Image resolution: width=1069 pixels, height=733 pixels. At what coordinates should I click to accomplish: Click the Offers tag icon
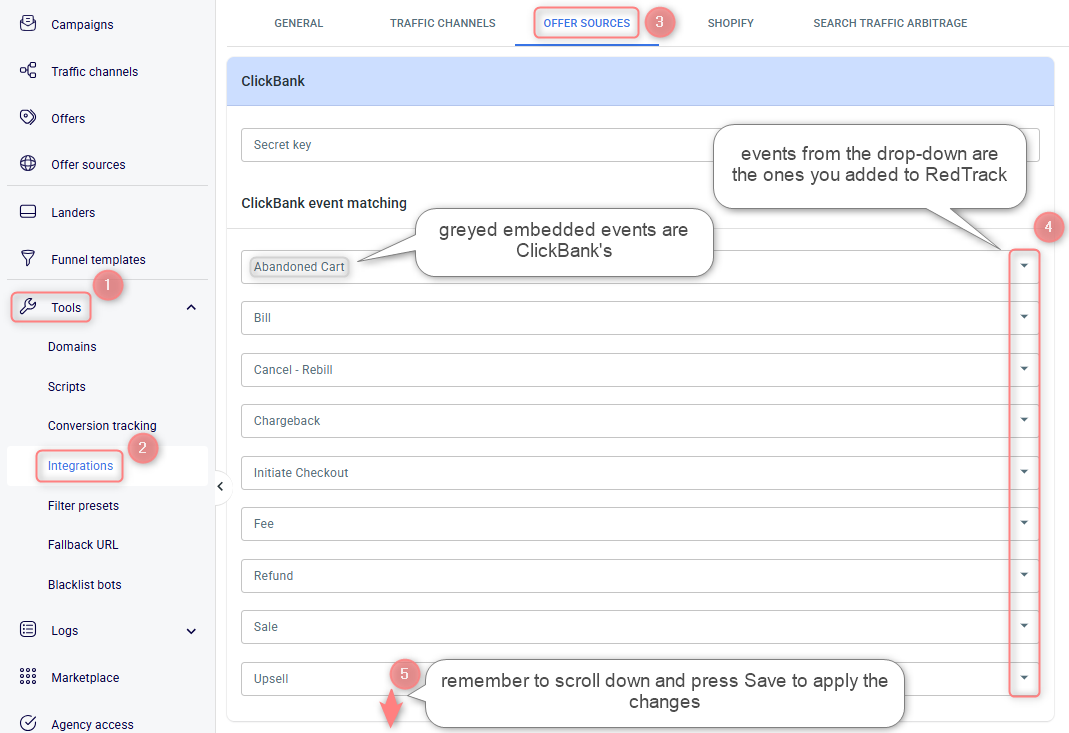point(28,117)
